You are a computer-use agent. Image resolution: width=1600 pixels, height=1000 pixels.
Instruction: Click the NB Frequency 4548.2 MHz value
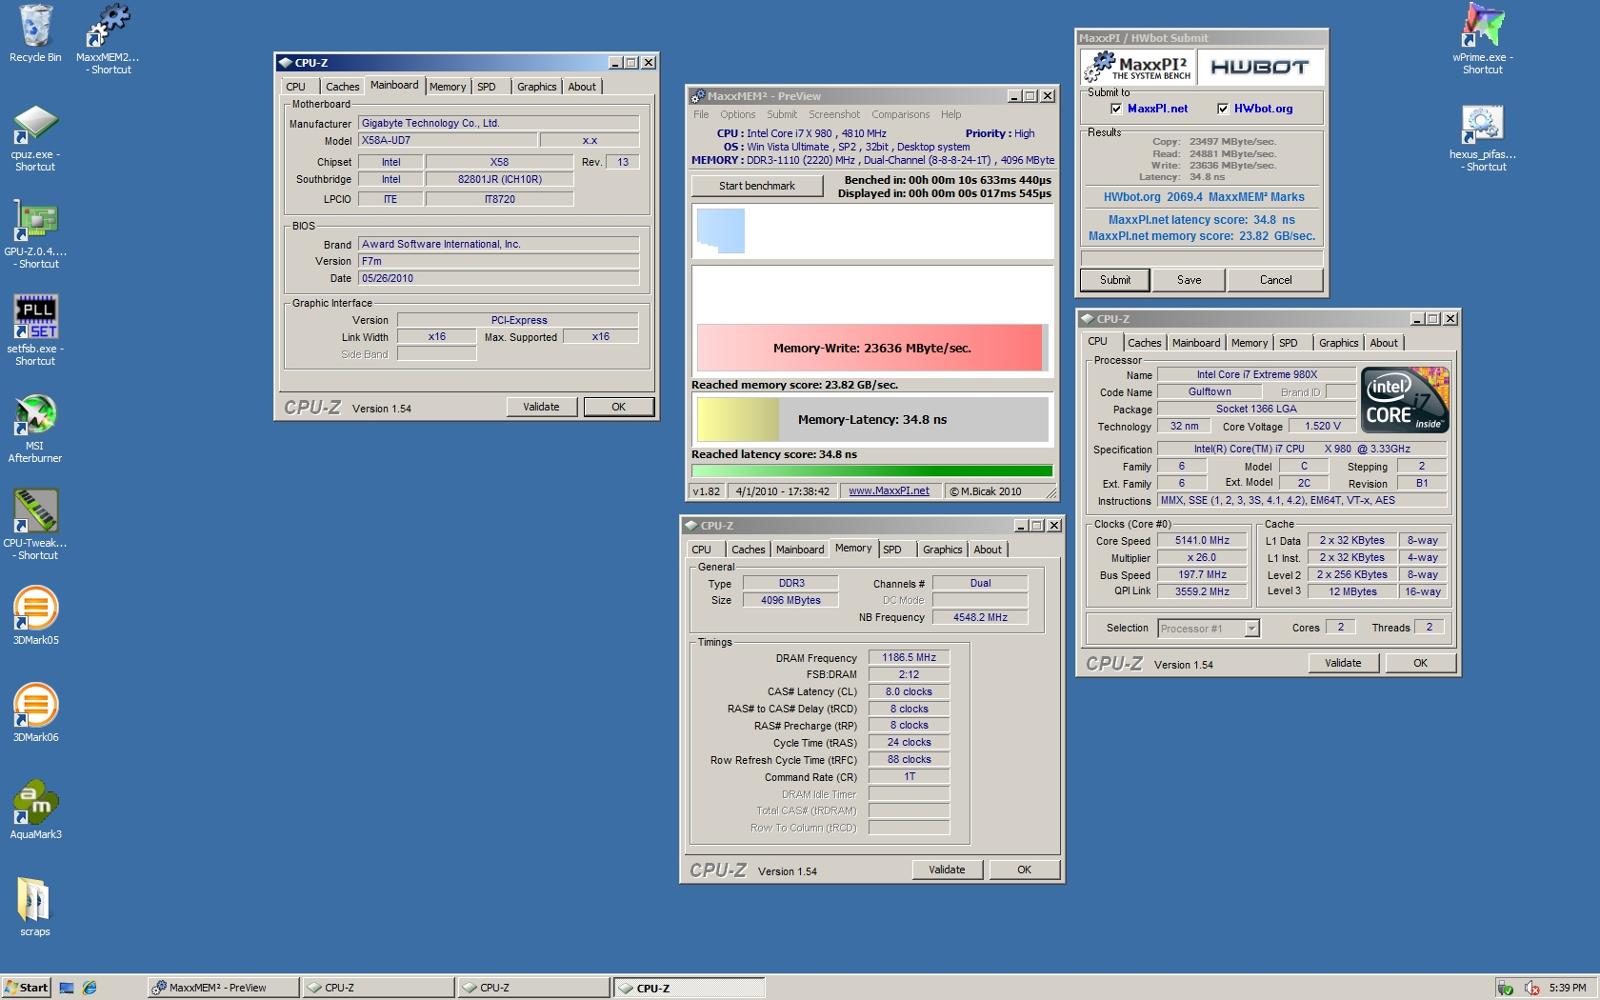click(980, 617)
